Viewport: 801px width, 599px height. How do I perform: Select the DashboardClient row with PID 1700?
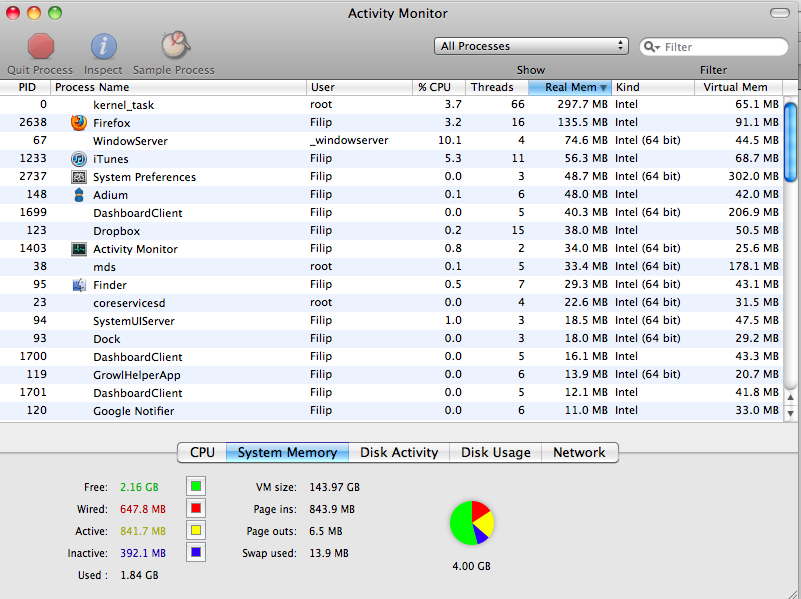391,356
